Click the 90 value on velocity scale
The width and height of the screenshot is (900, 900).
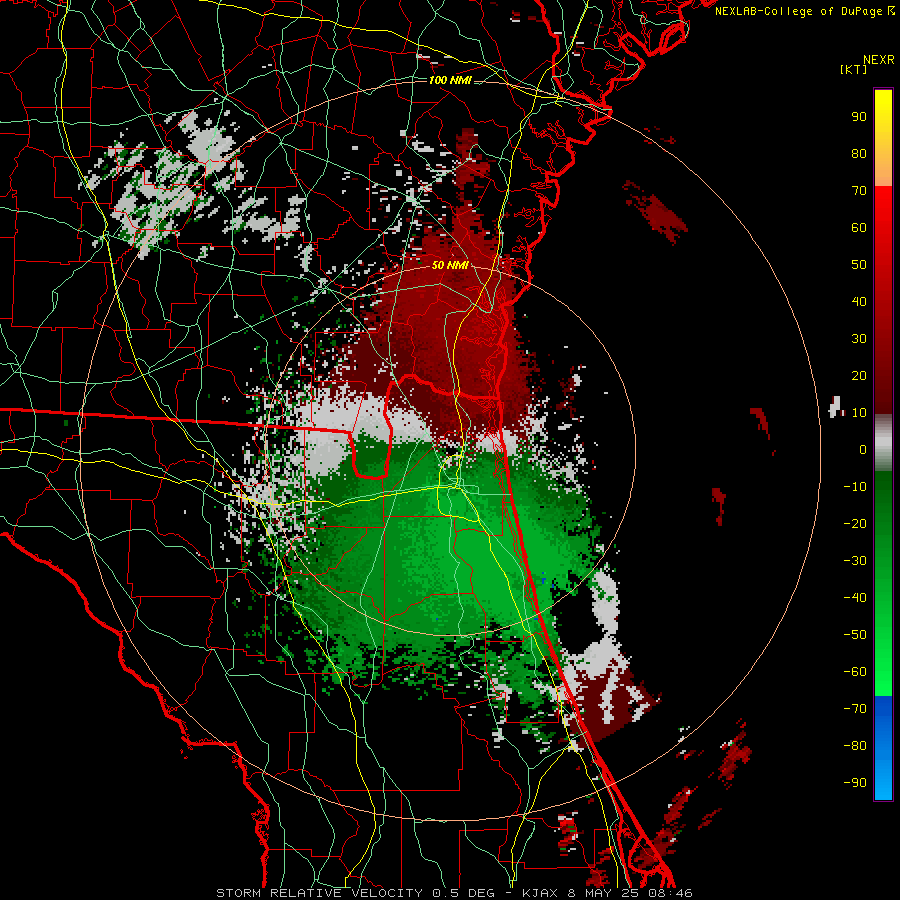pyautogui.click(x=859, y=117)
